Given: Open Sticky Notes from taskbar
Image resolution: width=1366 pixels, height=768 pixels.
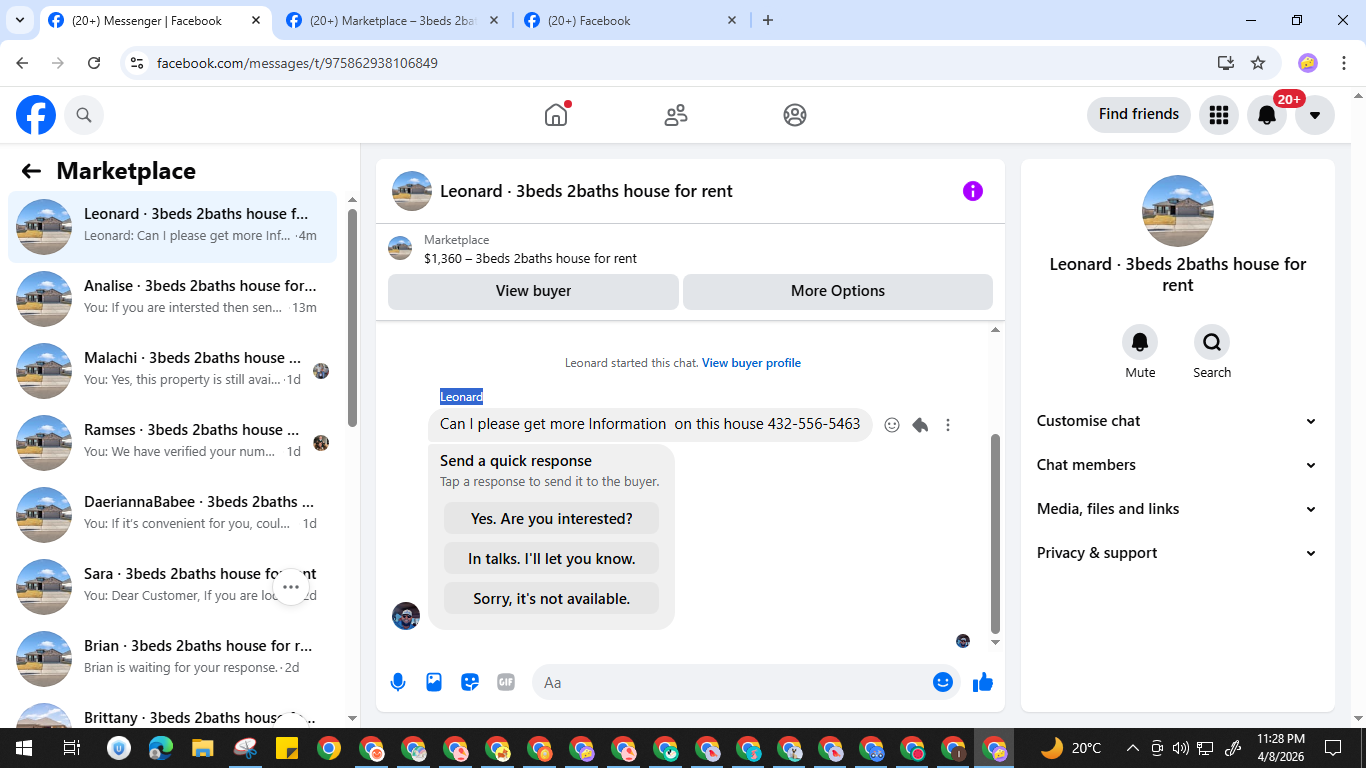Looking at the screenshot, I should pyautogui.click(x=287, y=748).
